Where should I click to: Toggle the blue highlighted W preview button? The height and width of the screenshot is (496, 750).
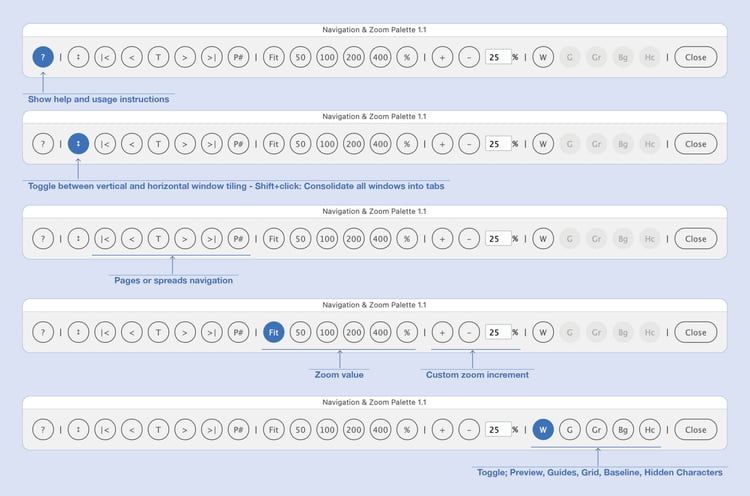pyautogui.click(x=543, y=430)
